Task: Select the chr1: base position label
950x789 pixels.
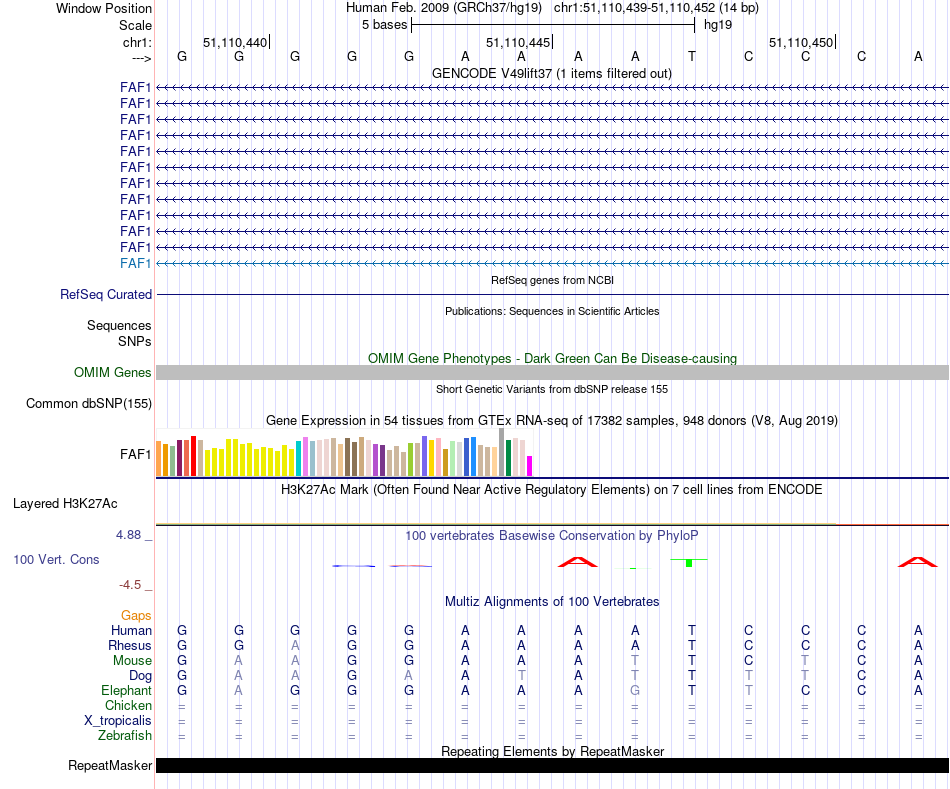Action: tap(137, 42)
